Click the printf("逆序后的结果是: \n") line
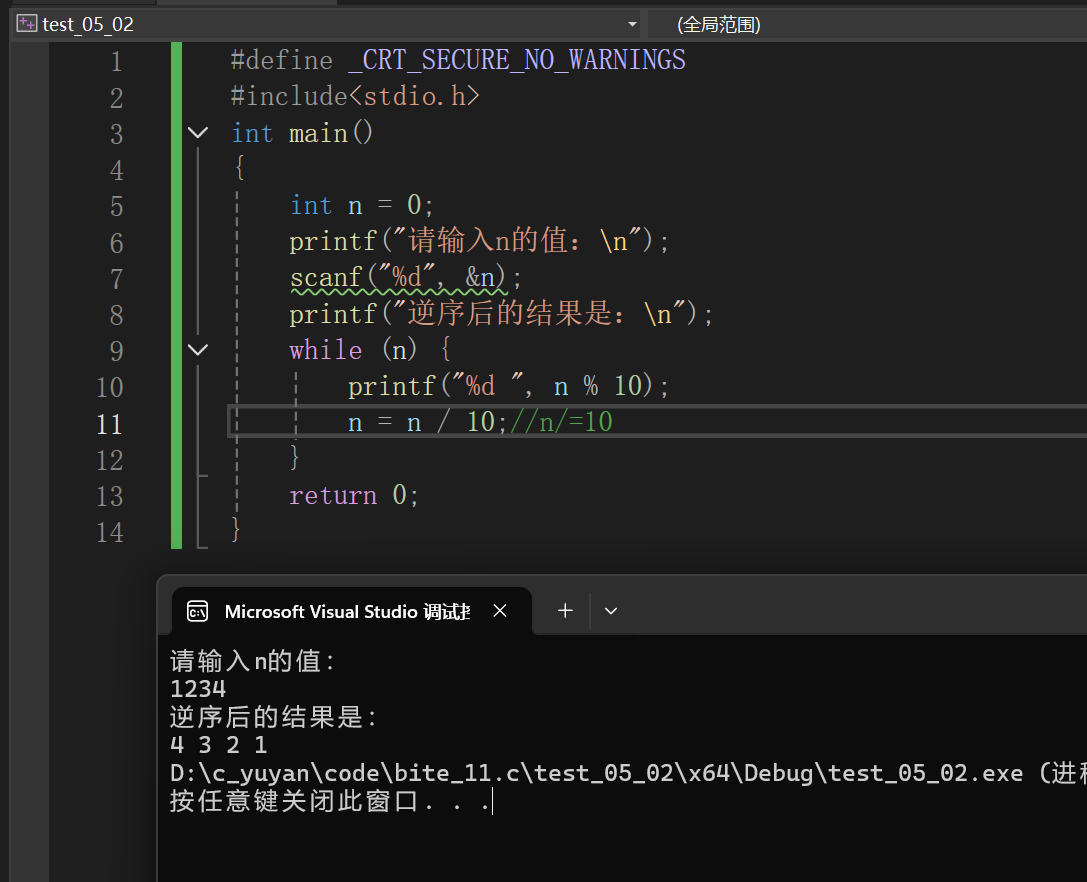The width and height of the screenshot is (1087, 882). (x=501, y=314)
